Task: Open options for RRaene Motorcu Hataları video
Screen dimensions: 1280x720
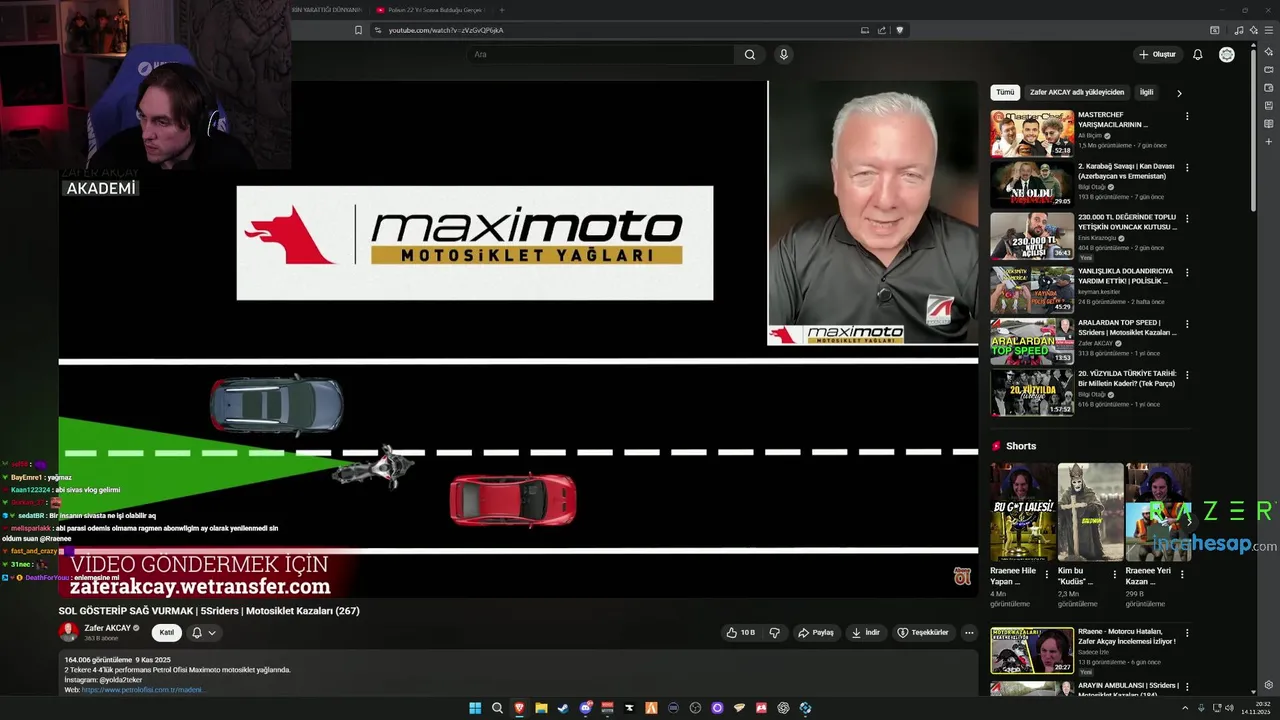Action: (1187, 633)
